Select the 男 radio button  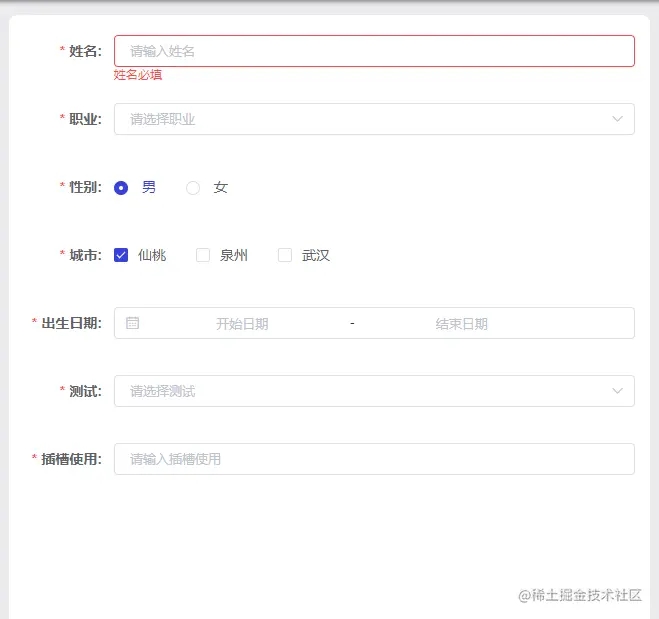121,188
